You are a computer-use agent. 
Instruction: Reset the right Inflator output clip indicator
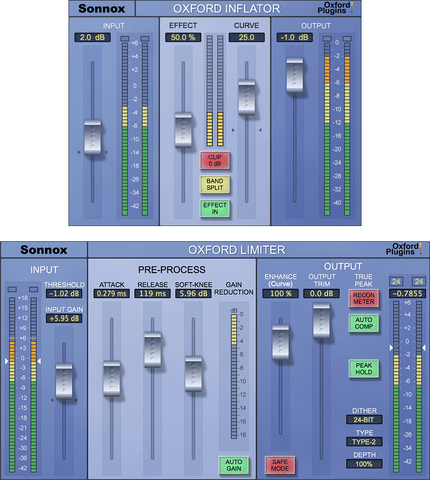347,39
